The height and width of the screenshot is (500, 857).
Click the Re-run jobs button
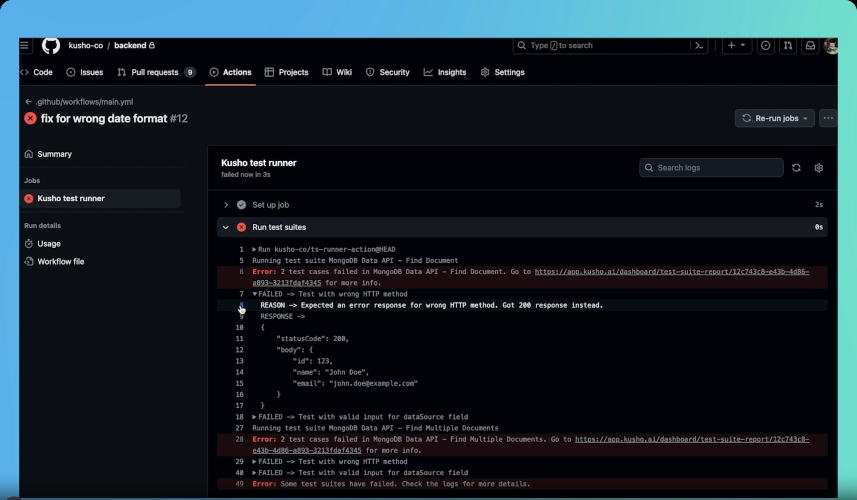click(x=774, y=118)
